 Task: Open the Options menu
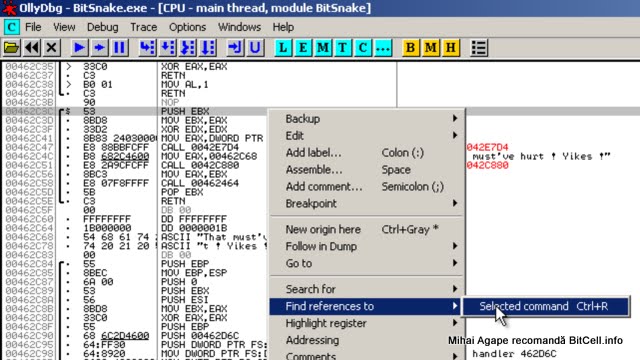coord(187,27)
